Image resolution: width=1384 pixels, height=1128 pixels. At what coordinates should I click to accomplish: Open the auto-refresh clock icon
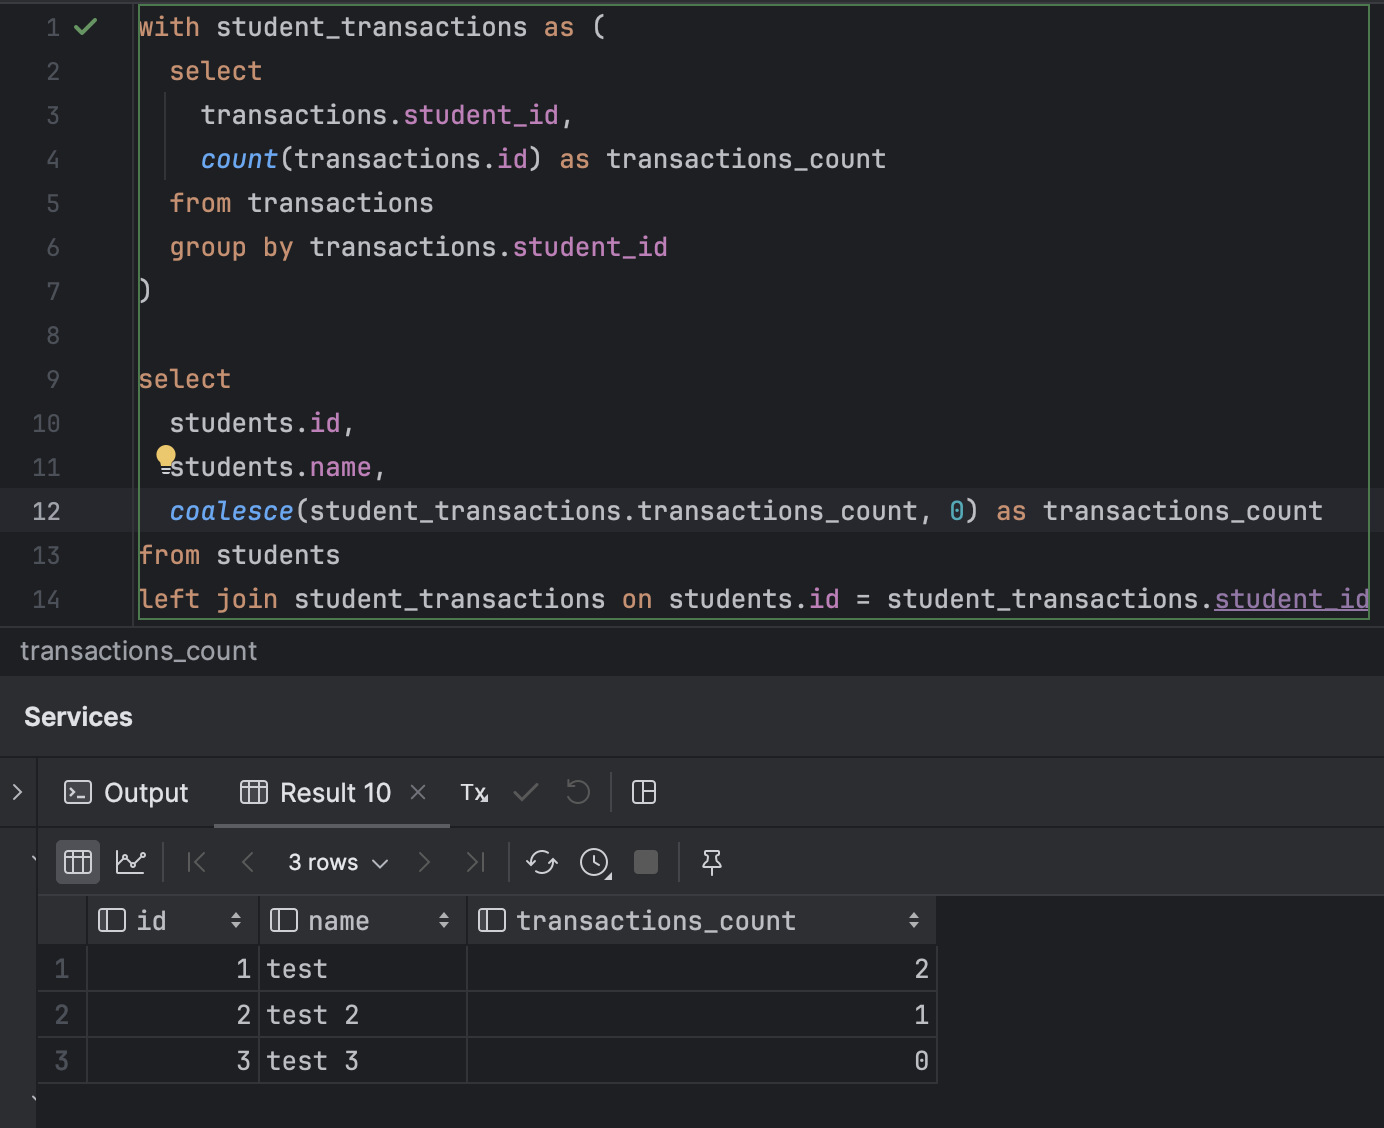coord(595,862)
